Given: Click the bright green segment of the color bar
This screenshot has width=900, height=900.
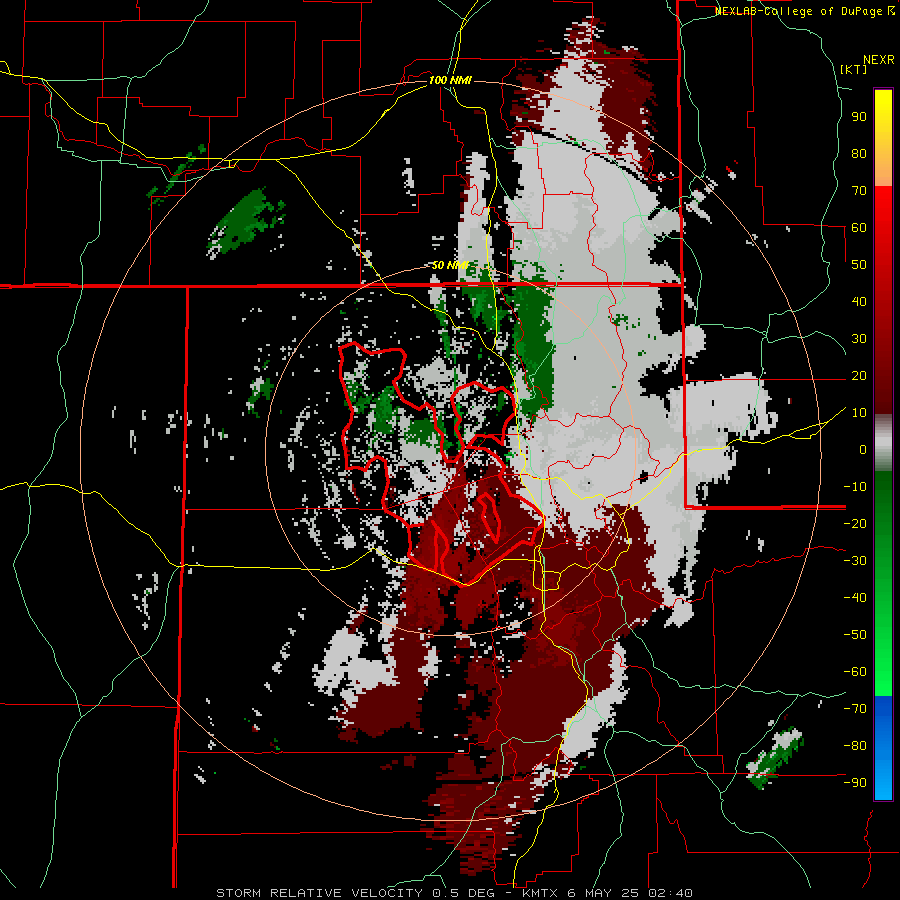Looking at the screenshot, I should (x=883, y=584).
